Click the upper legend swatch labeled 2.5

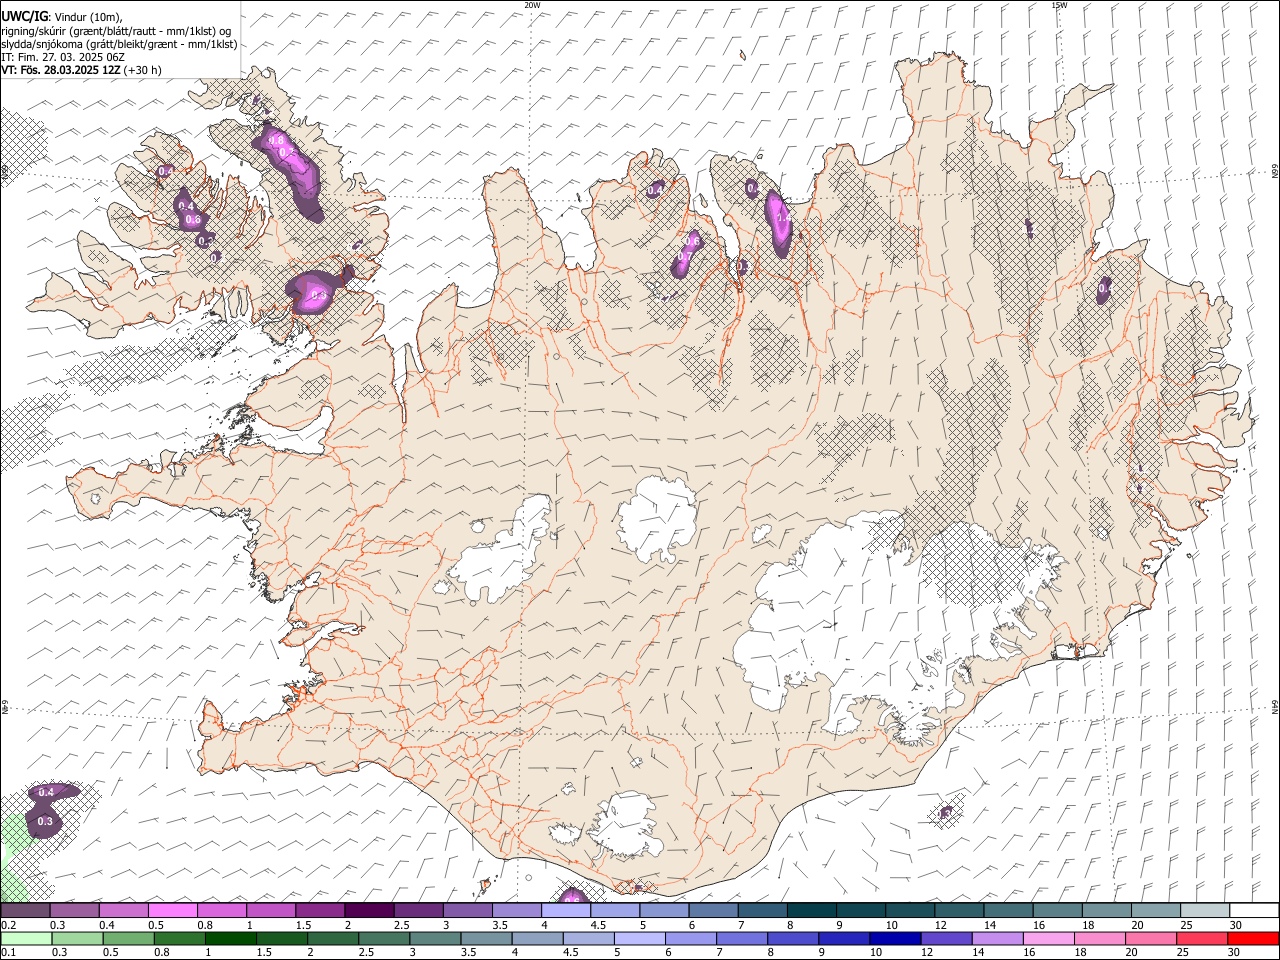coord(417,910)
